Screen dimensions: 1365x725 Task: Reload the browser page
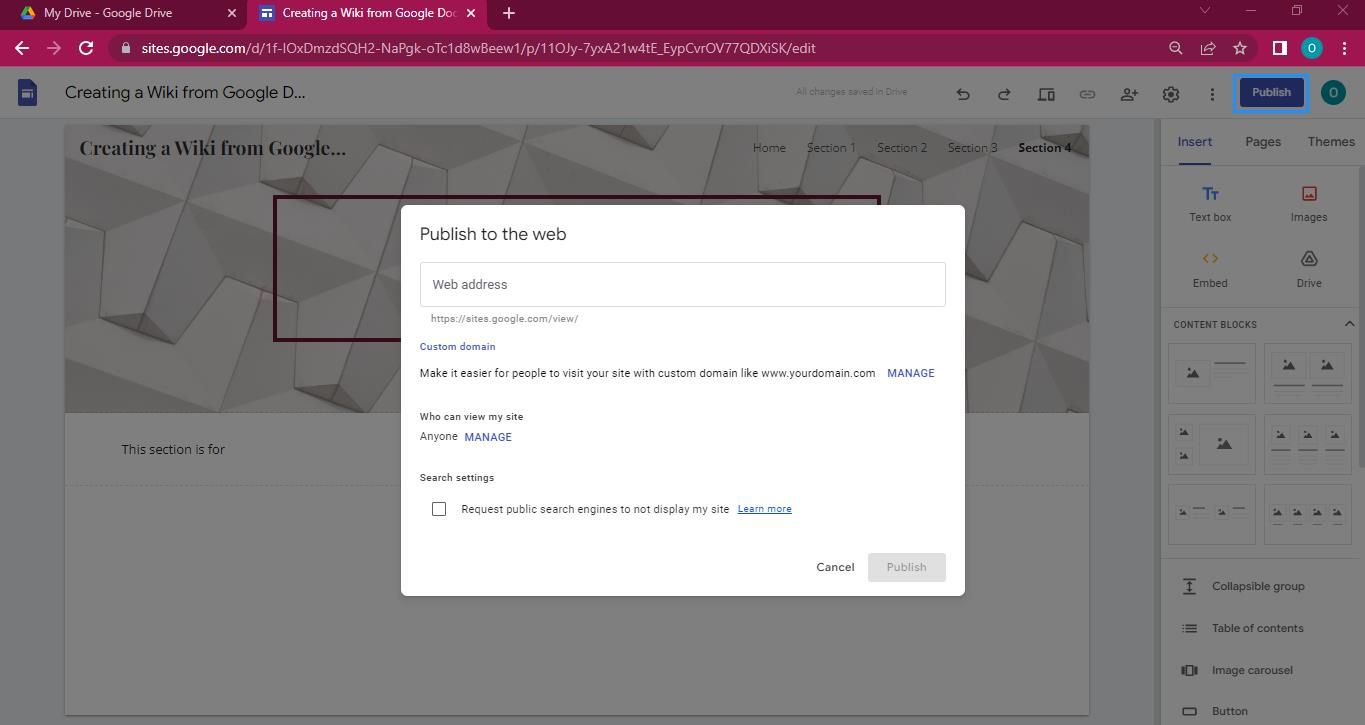tap(86, 48)
